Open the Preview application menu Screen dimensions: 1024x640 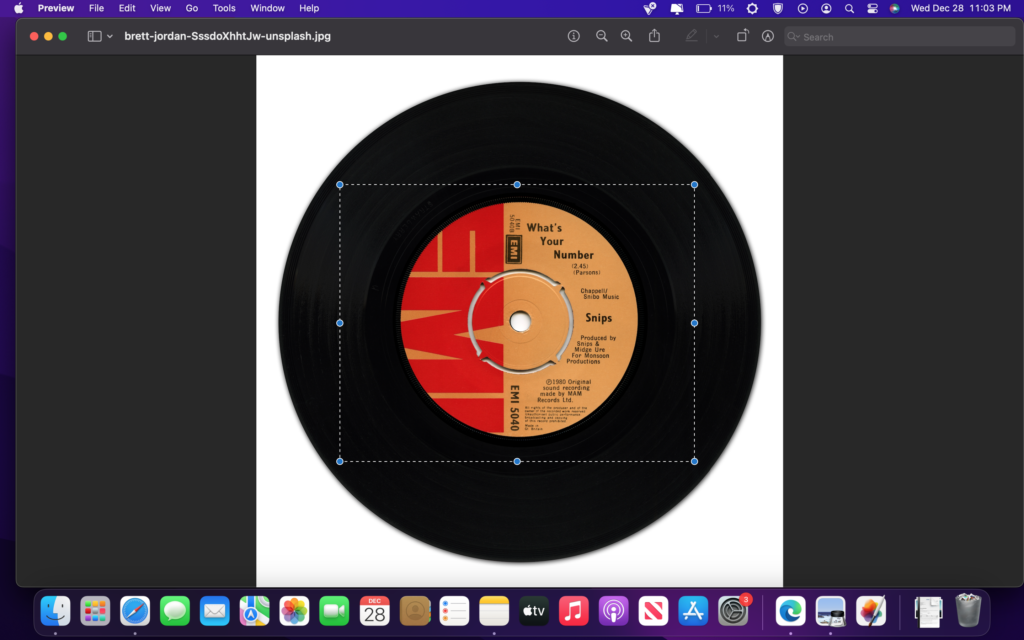pos(56,8)
